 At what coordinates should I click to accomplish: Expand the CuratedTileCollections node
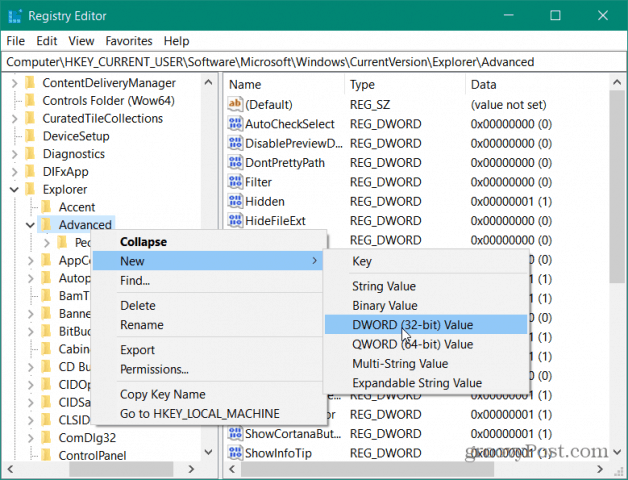click(14, 119)
